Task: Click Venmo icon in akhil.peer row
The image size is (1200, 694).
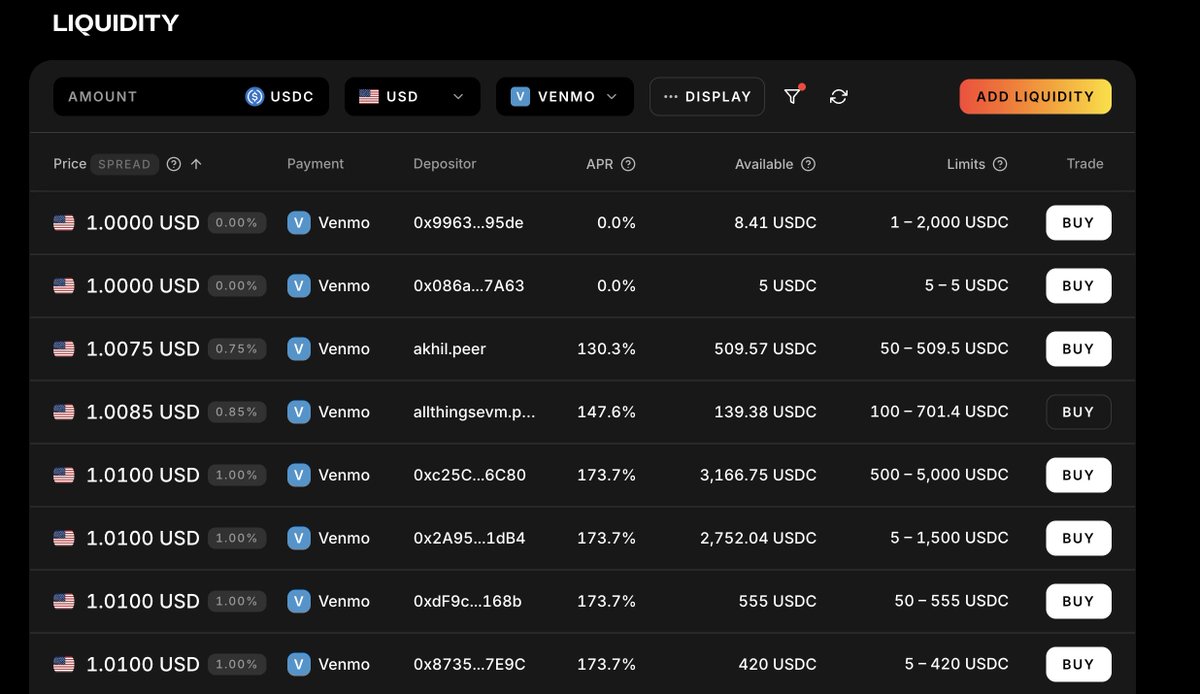Action: [298, 348]
